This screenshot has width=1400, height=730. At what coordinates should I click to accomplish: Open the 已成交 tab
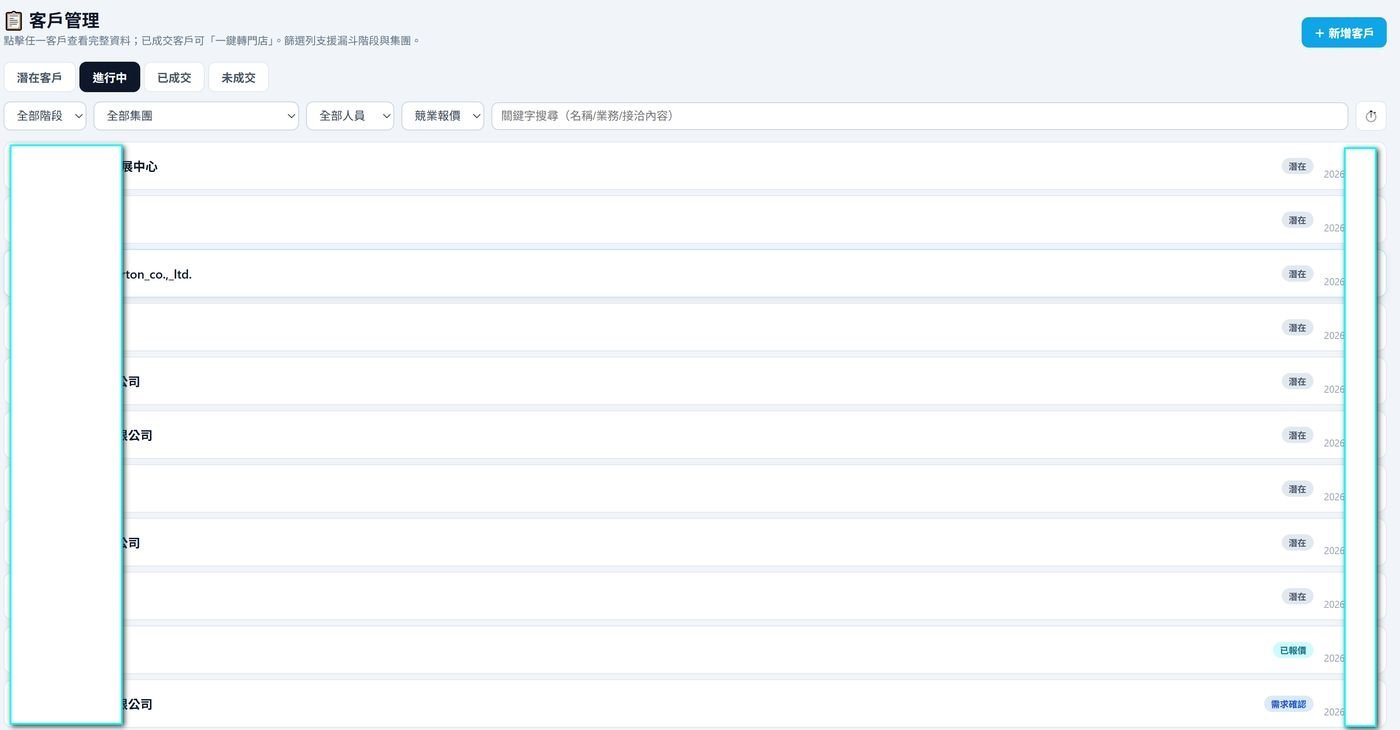(174, 77)
